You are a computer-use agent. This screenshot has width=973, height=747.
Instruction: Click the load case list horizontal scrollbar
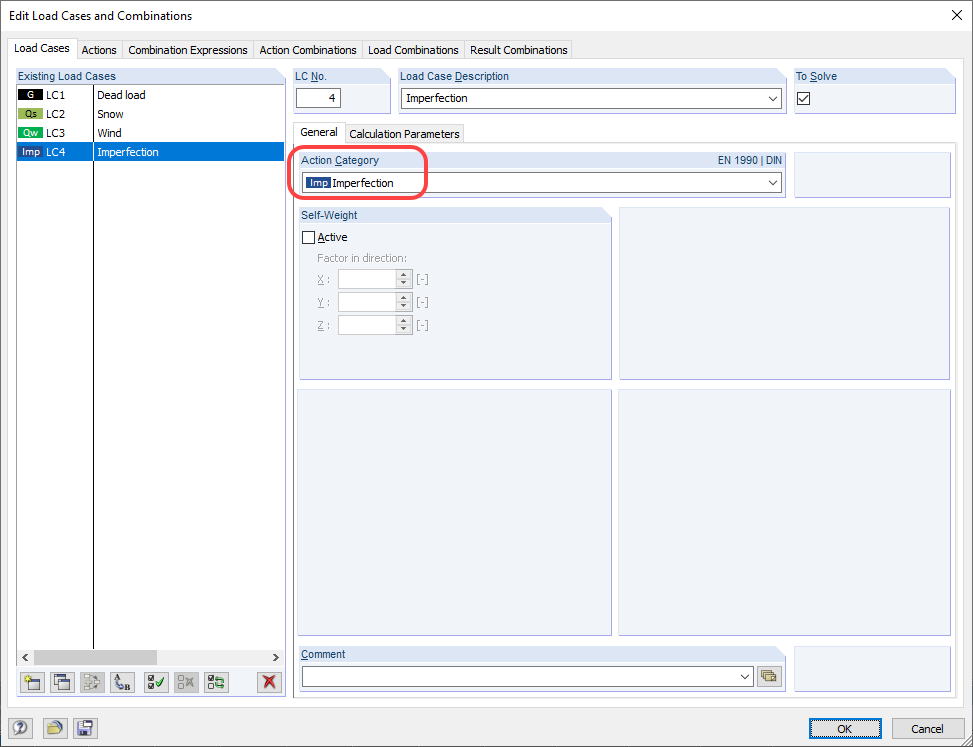[x=95, y=658]
